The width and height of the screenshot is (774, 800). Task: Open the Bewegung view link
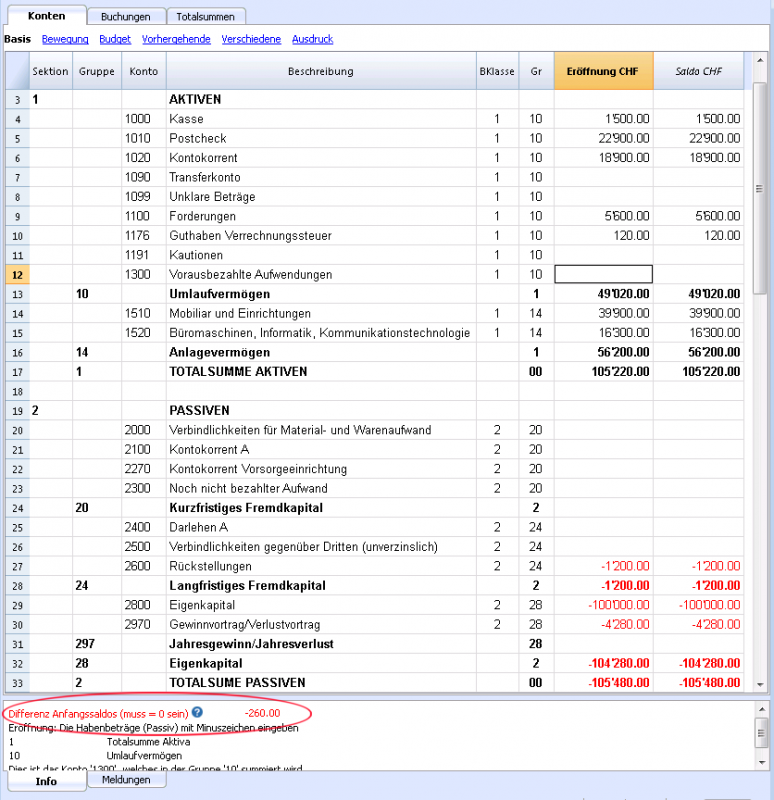[x=65, y=39]
